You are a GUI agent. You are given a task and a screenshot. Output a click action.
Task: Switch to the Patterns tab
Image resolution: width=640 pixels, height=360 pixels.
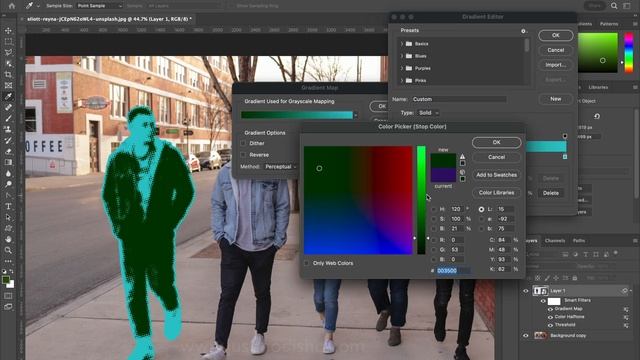[x=609, y=24]
